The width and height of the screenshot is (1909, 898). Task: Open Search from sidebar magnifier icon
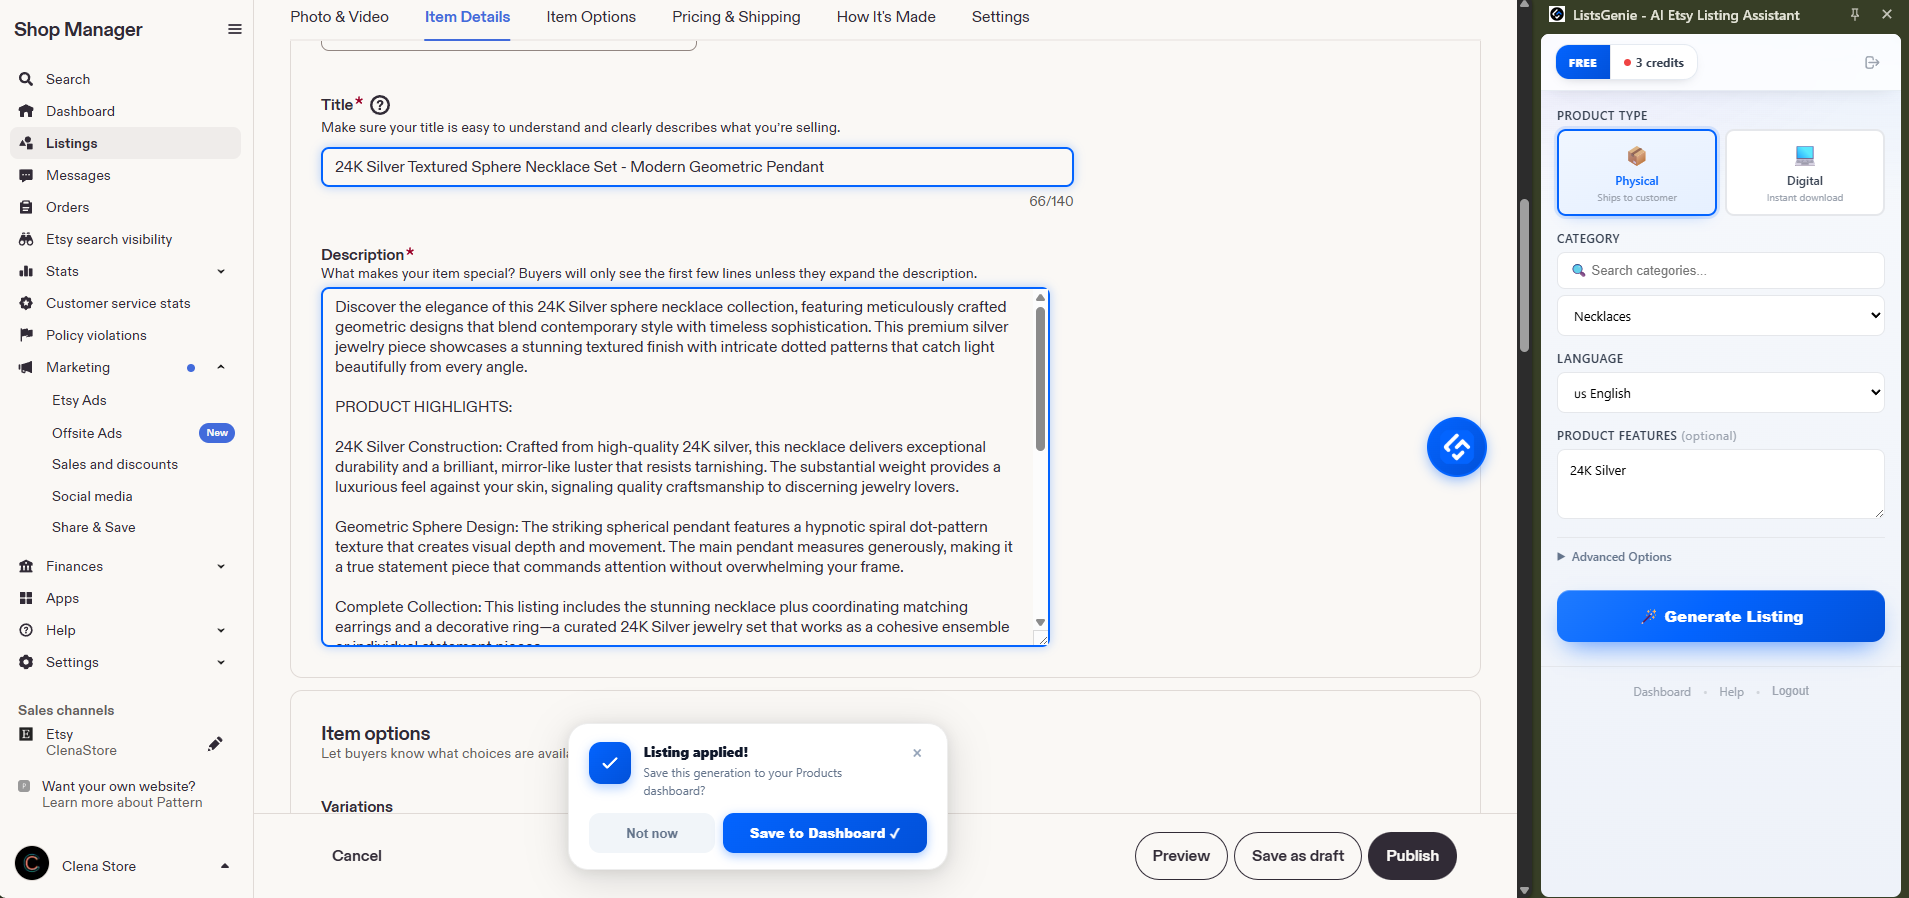coord(26,79)
